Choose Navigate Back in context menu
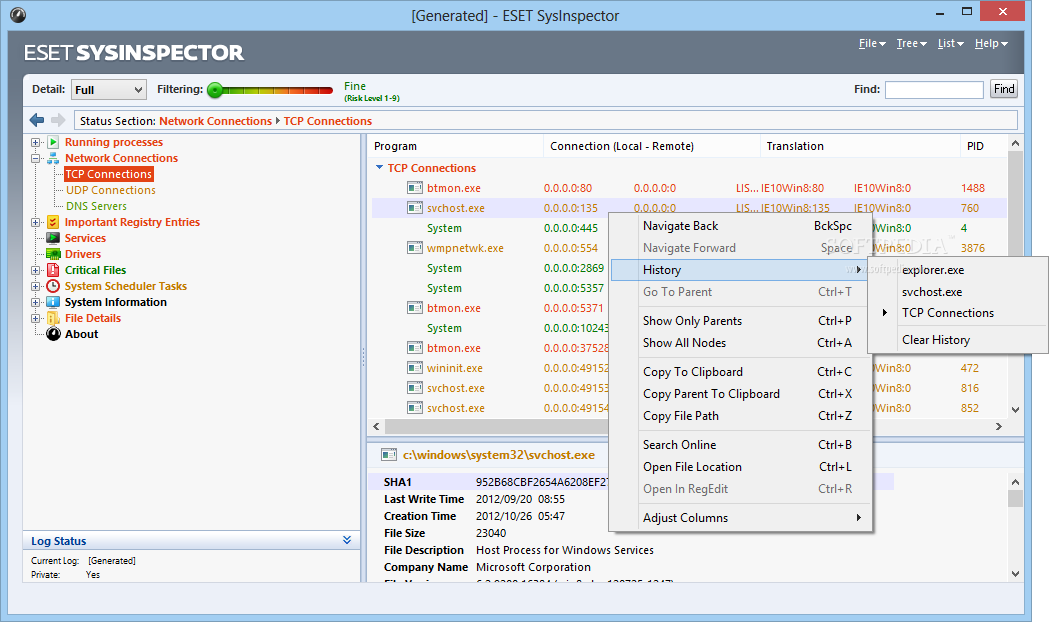1049x622 pixels. coord(740,226)
